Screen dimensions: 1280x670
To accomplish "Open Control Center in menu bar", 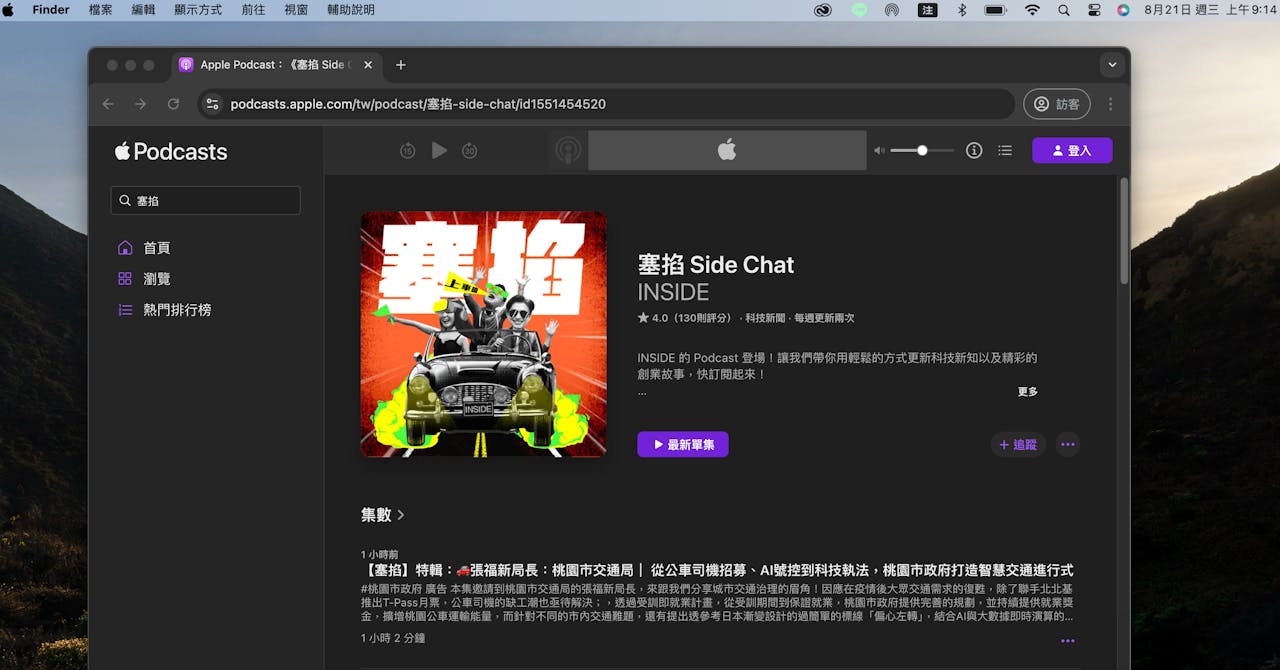I will (1094, 10).
